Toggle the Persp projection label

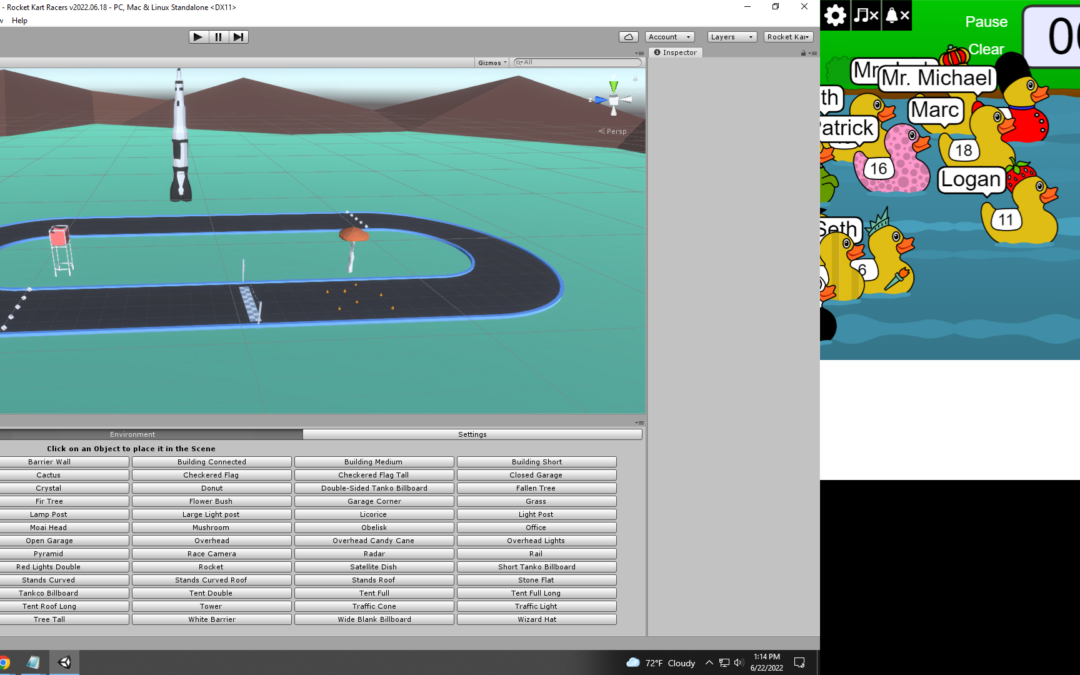613,132
